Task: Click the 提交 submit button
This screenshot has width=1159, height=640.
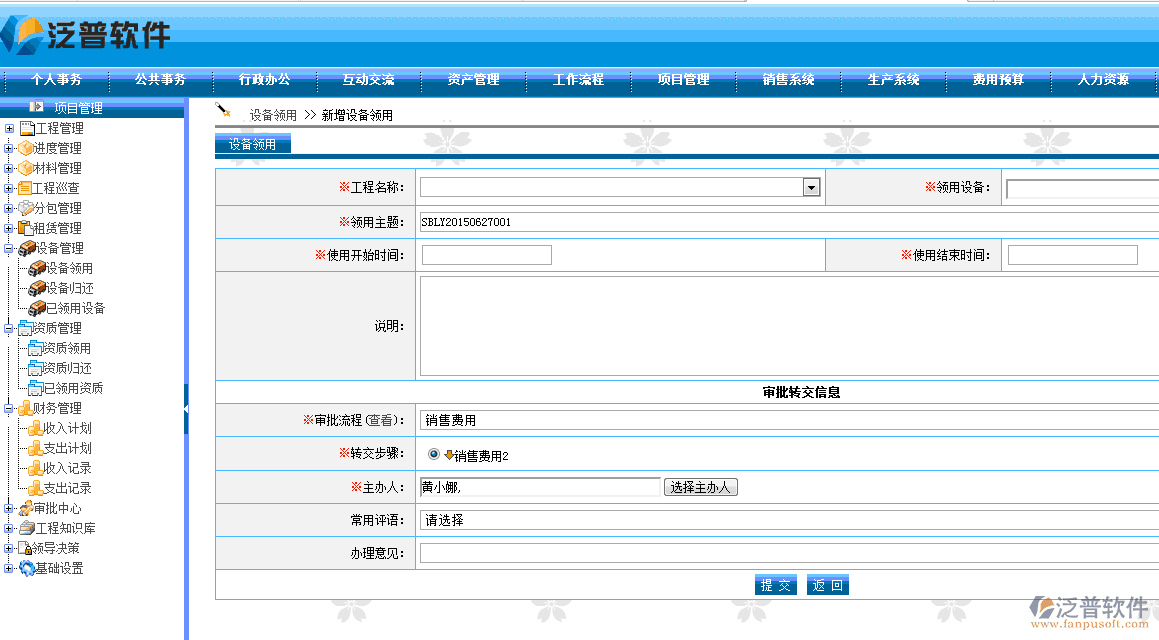Action: point(775,585)
